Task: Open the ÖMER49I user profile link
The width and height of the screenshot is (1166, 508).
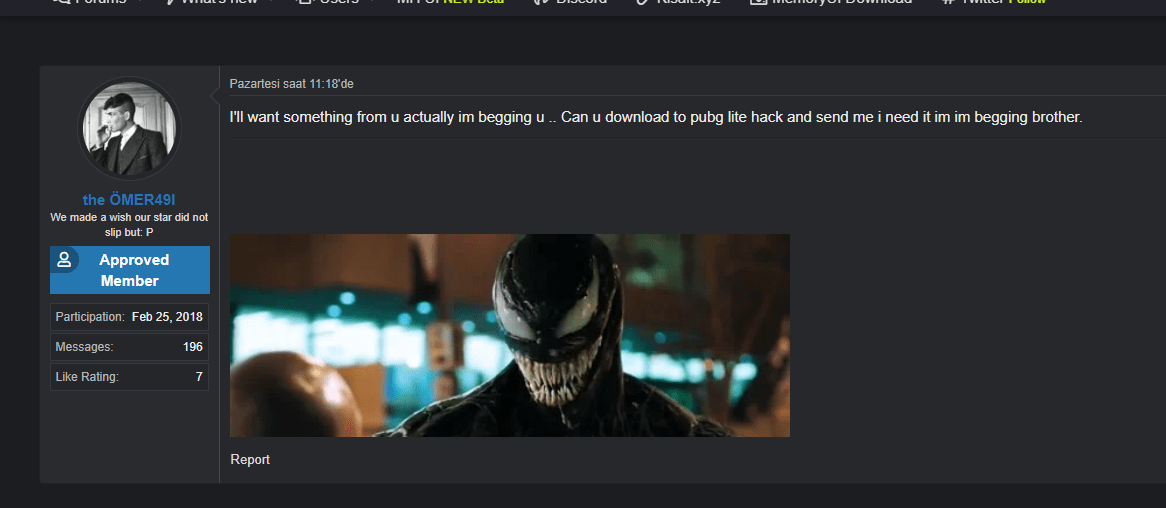Action: [129, 199]
